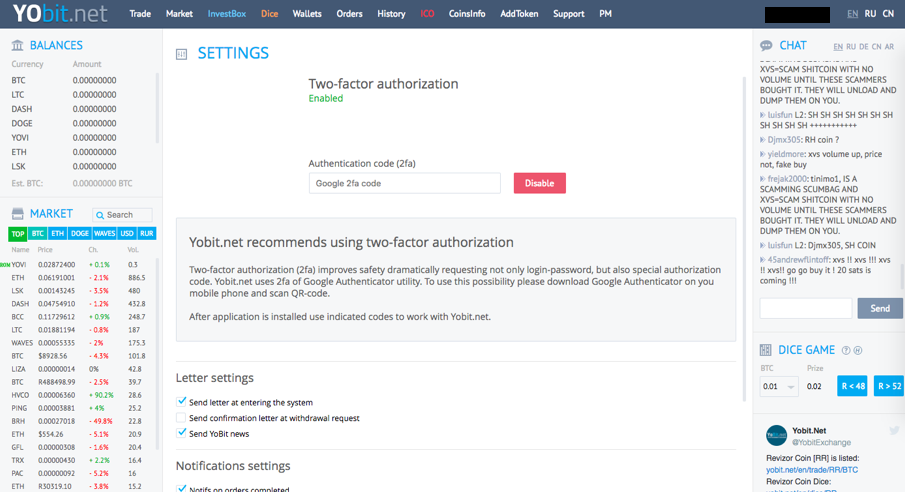Switch chat language to AR
Image resolution: width=905 pixels, height=492 pixels.
(x=889, y=47)
